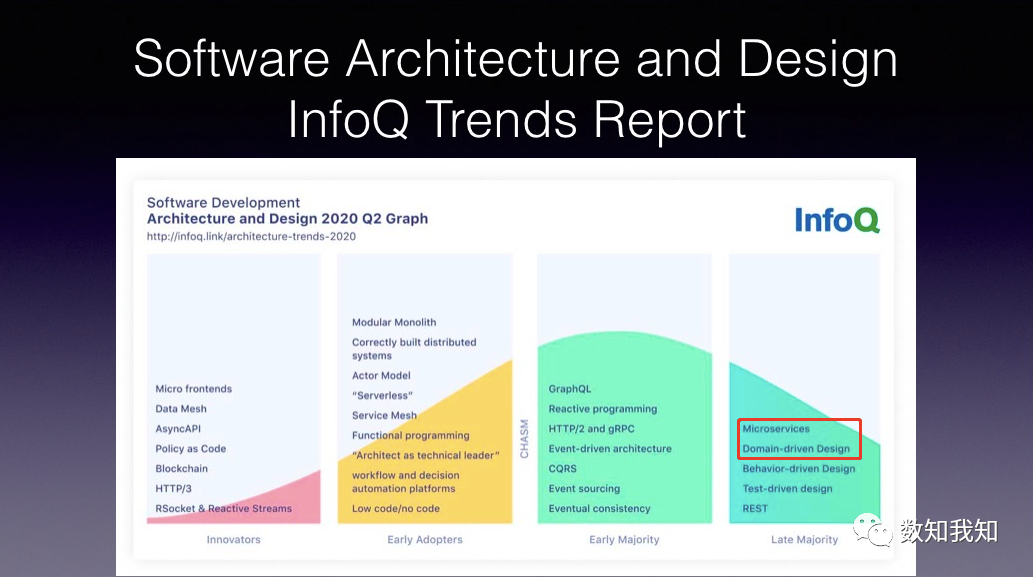Viewport: 1033px width, 577px height.
Task: Click the 'Early Adopters' column label
Action: coord(425,539)
